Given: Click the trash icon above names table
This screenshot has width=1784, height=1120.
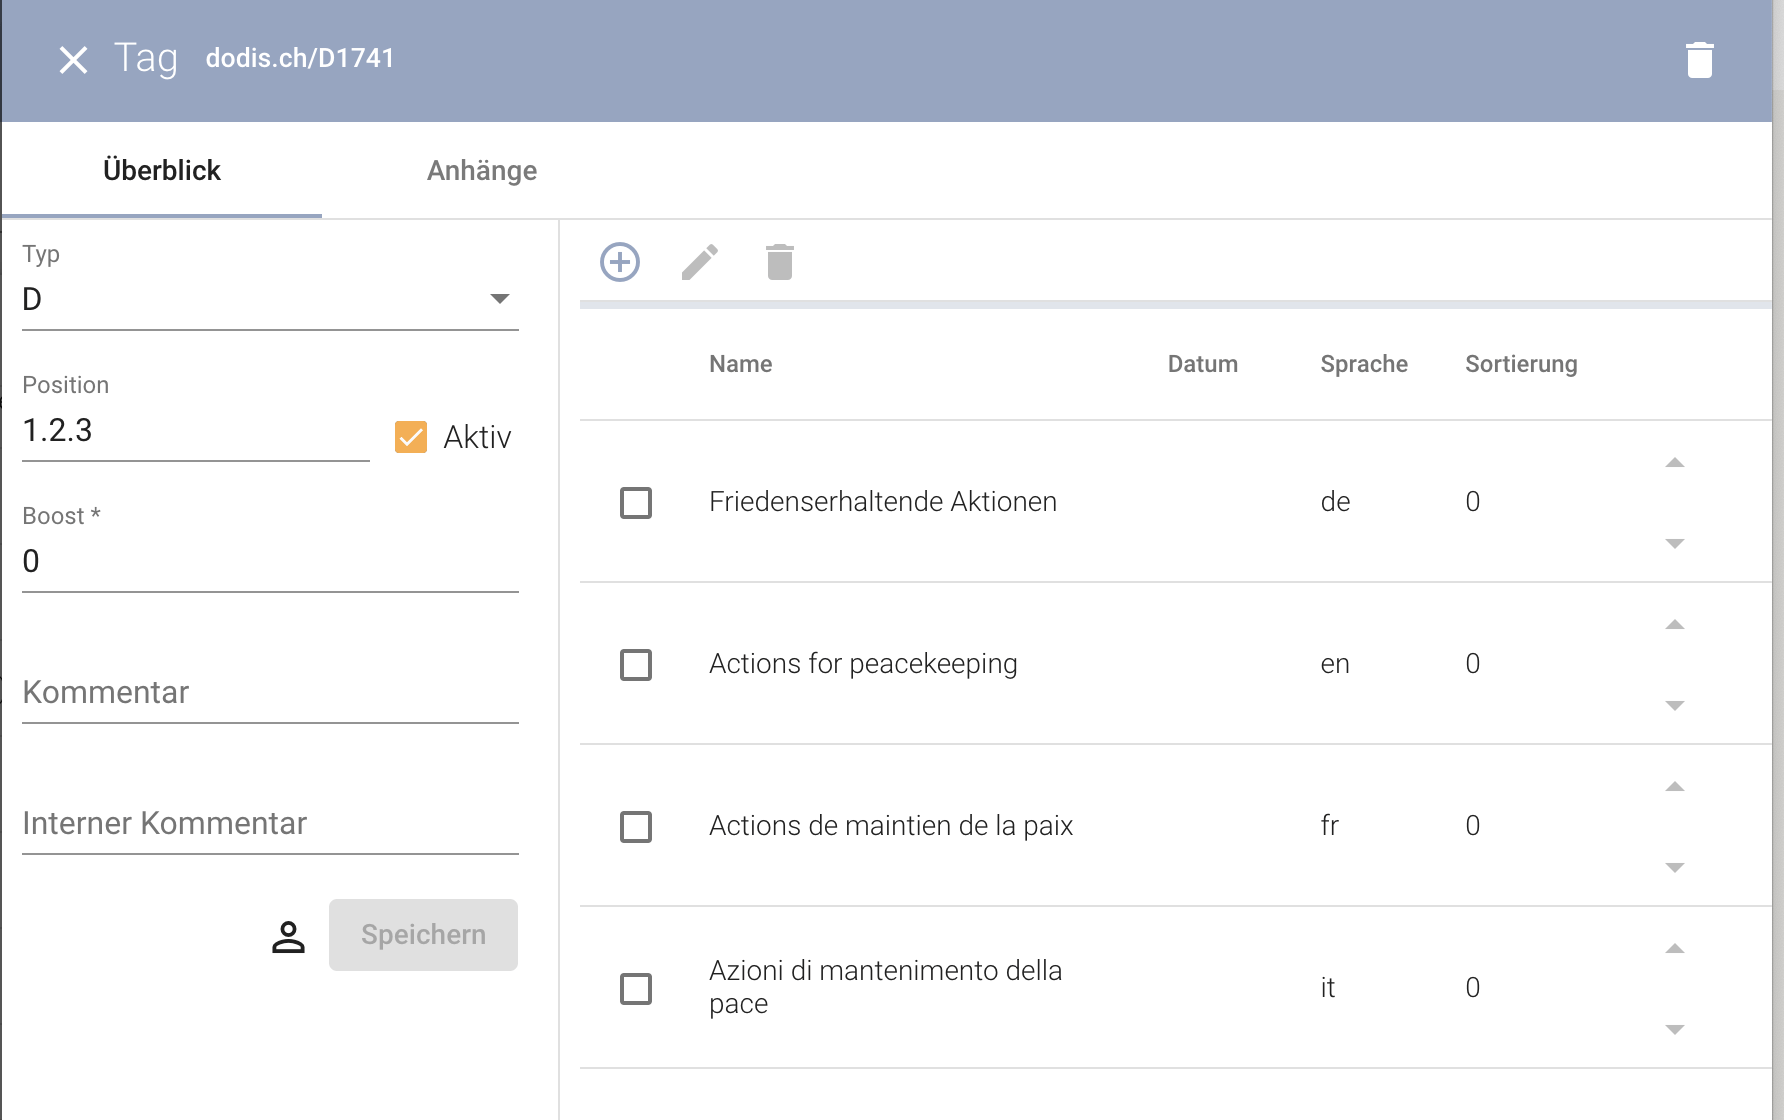Looking at the screenshot, I should 780,262.
